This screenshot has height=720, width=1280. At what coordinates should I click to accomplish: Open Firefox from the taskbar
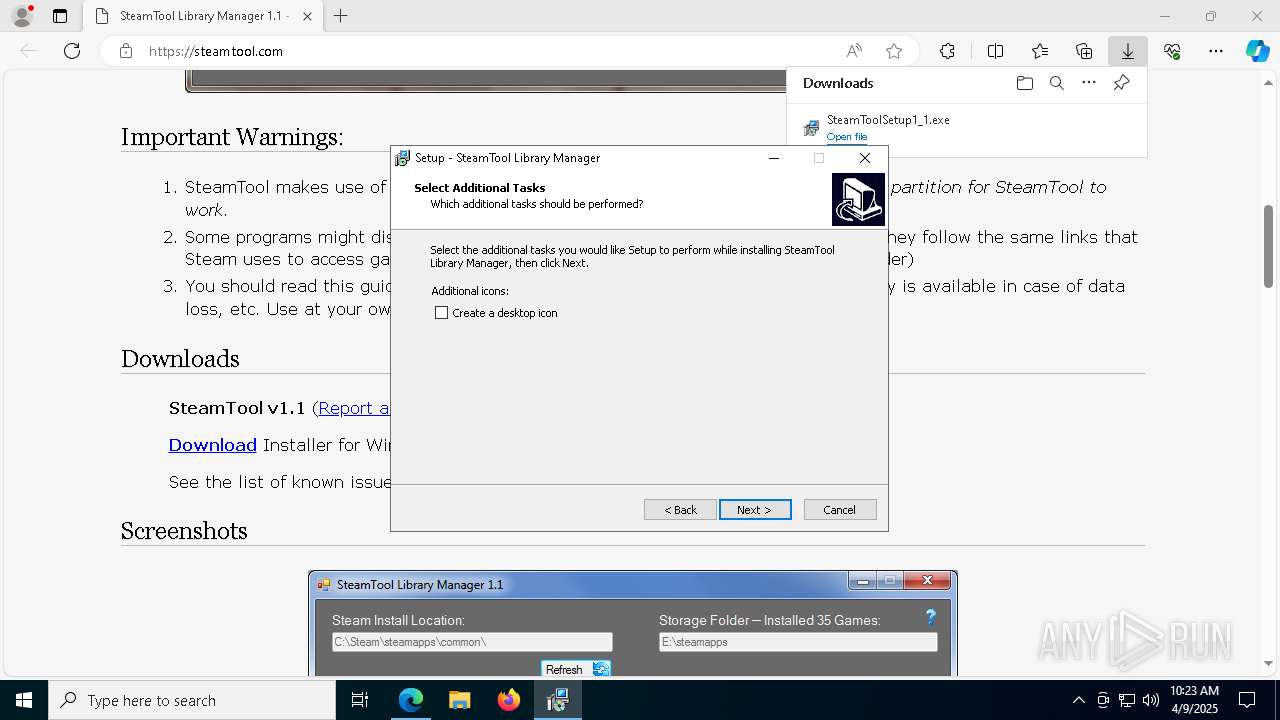[508, 700]
